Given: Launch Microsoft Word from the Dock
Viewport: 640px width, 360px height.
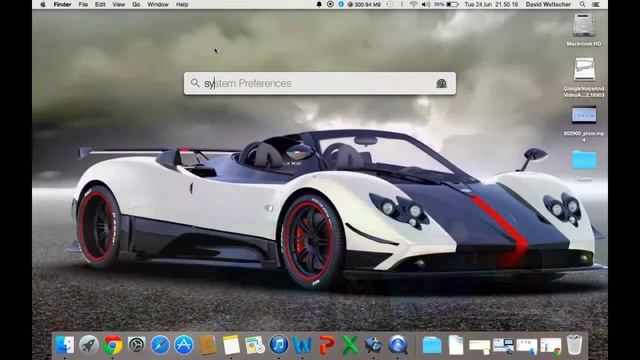Looking at the screenshot, I should pyautogui.click(x=302, y=345).
